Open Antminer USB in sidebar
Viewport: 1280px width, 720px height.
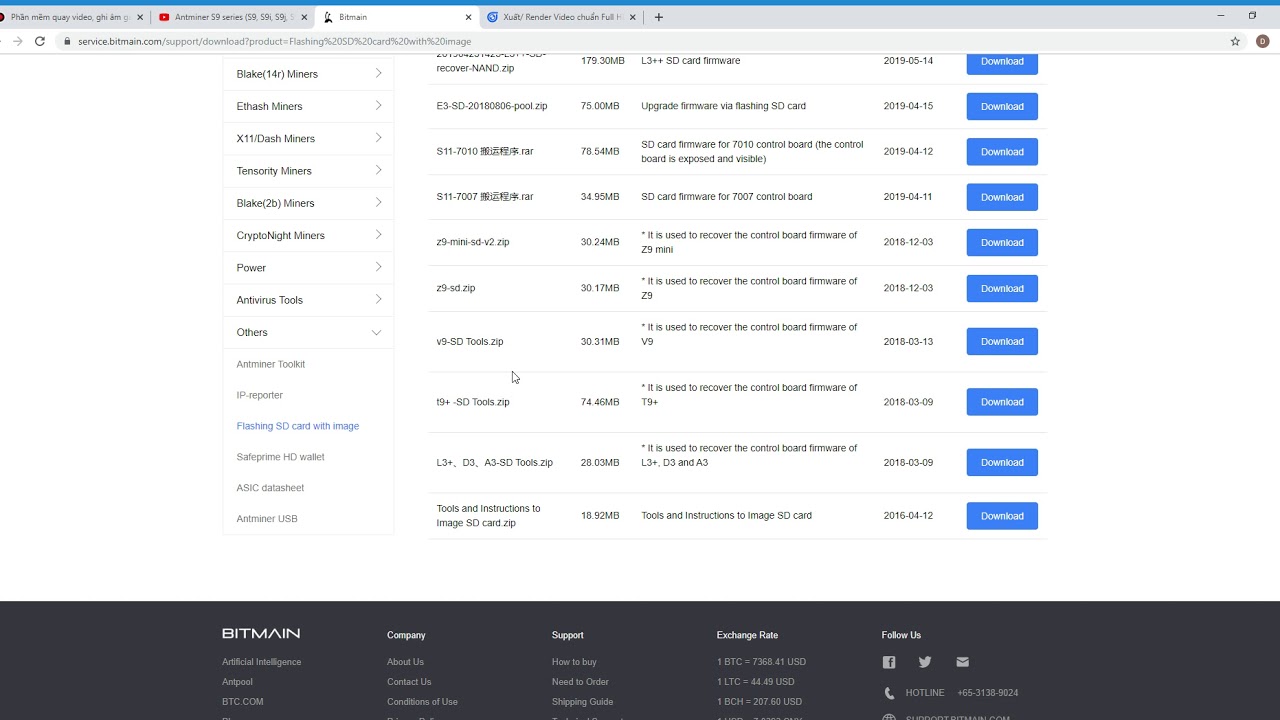click(x=267, y=519)
